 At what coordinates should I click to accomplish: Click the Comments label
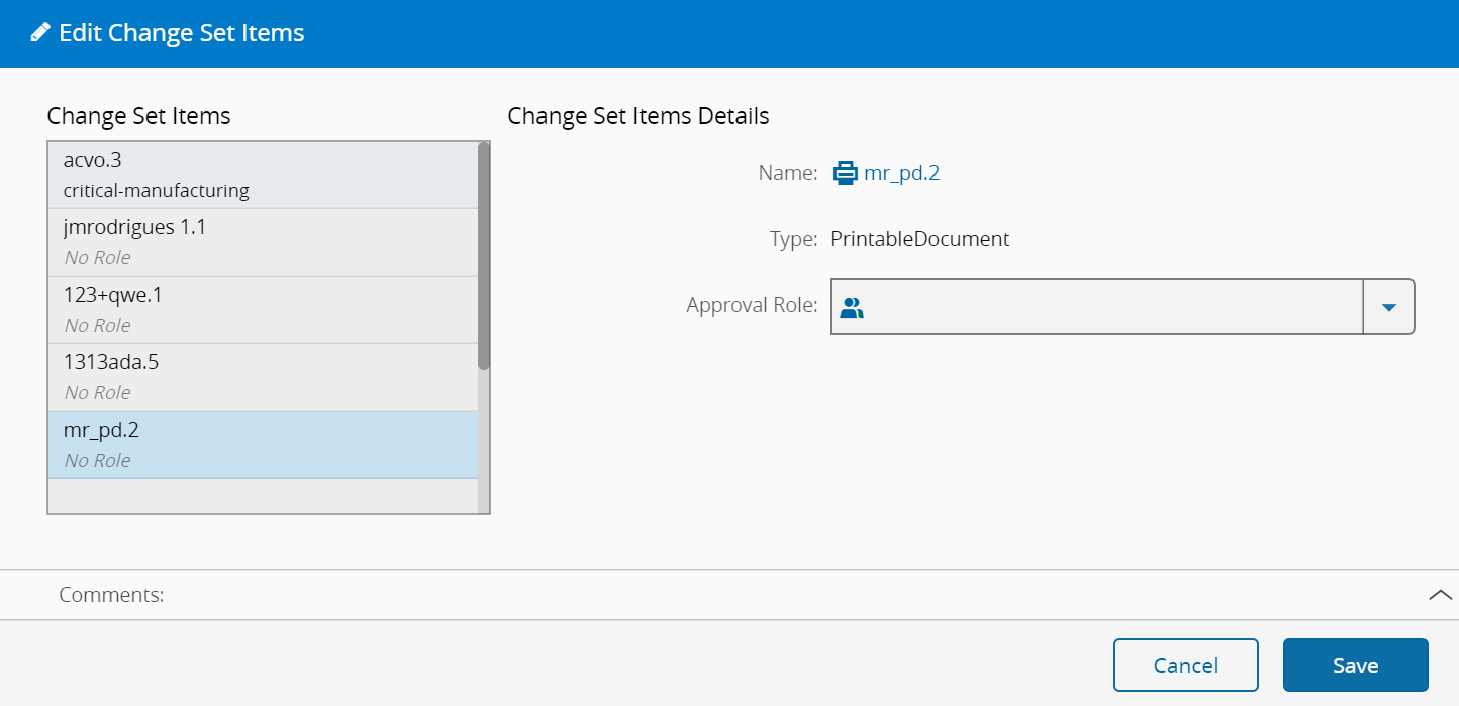pyautogui.click(x=112, y=595)
